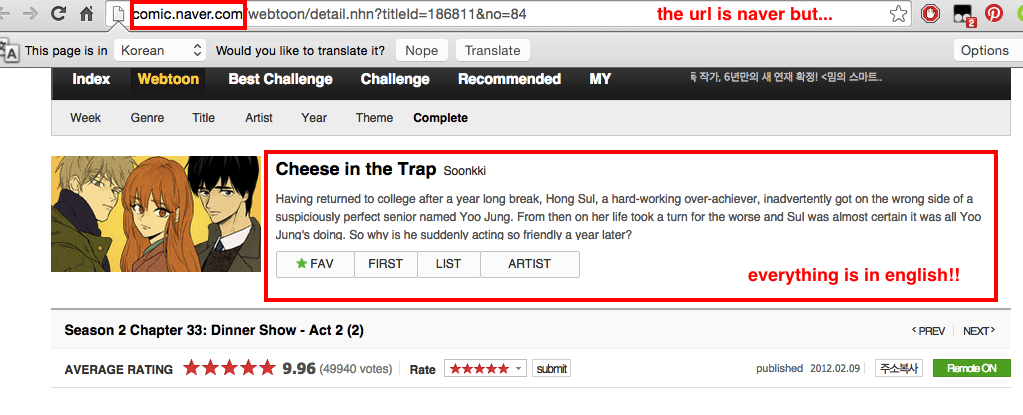Image resolution: width=1023 pixels, height=415 pixels.
Task: Bookmark the page with the star icon
Action: pos(898,14)
